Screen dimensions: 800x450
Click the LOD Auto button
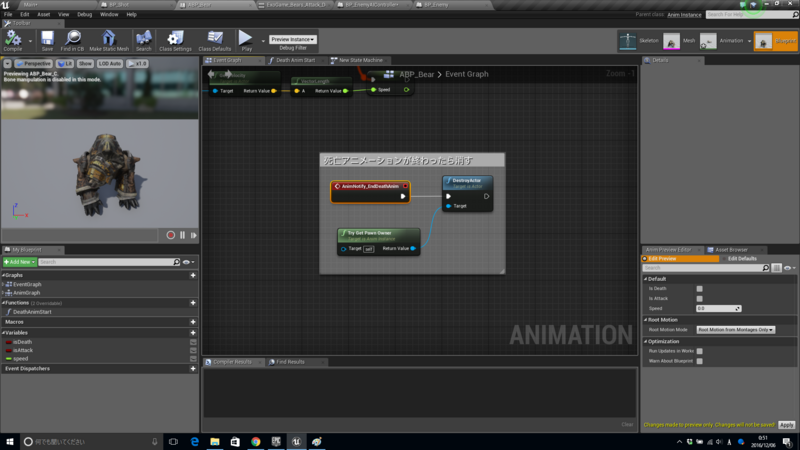tap(110, 64)
